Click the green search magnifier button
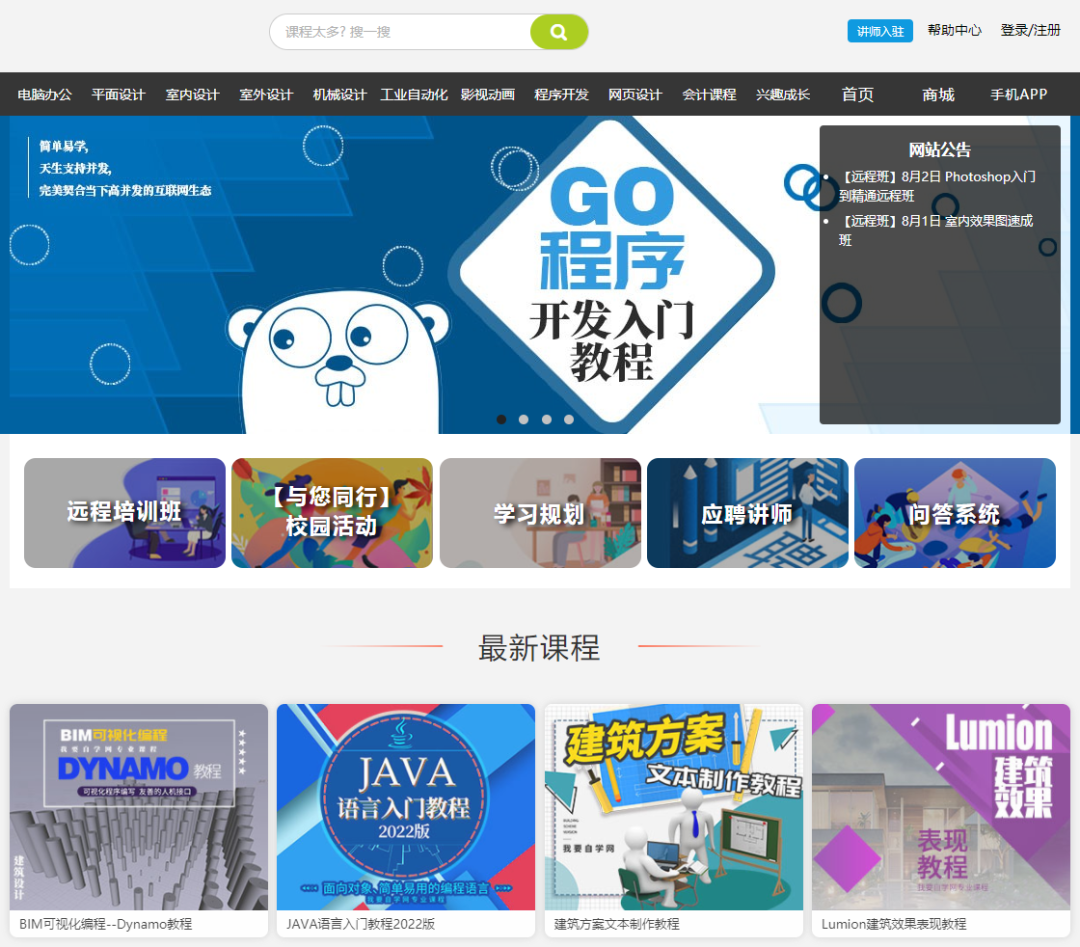The width and height of the screenshot is (1080, 947). 559,32
